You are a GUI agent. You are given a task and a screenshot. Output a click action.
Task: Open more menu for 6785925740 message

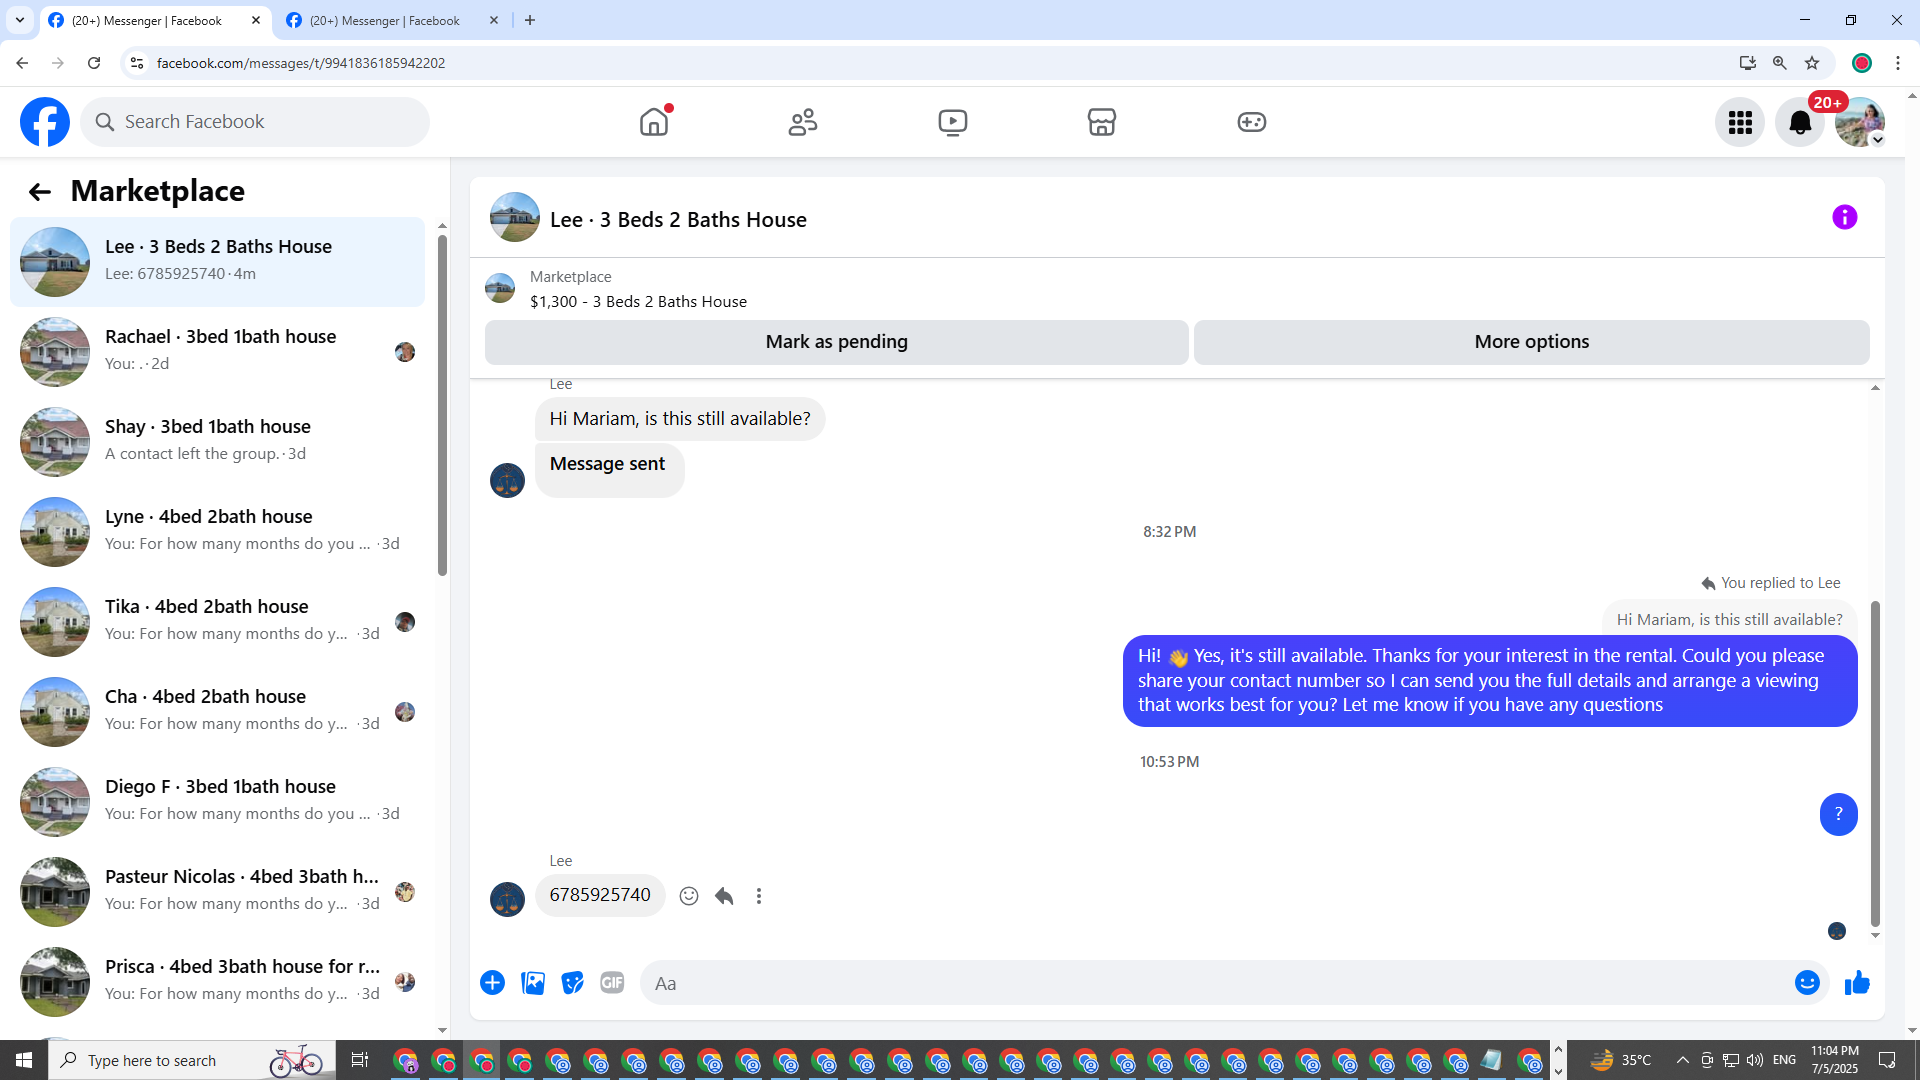click(759, 896)
